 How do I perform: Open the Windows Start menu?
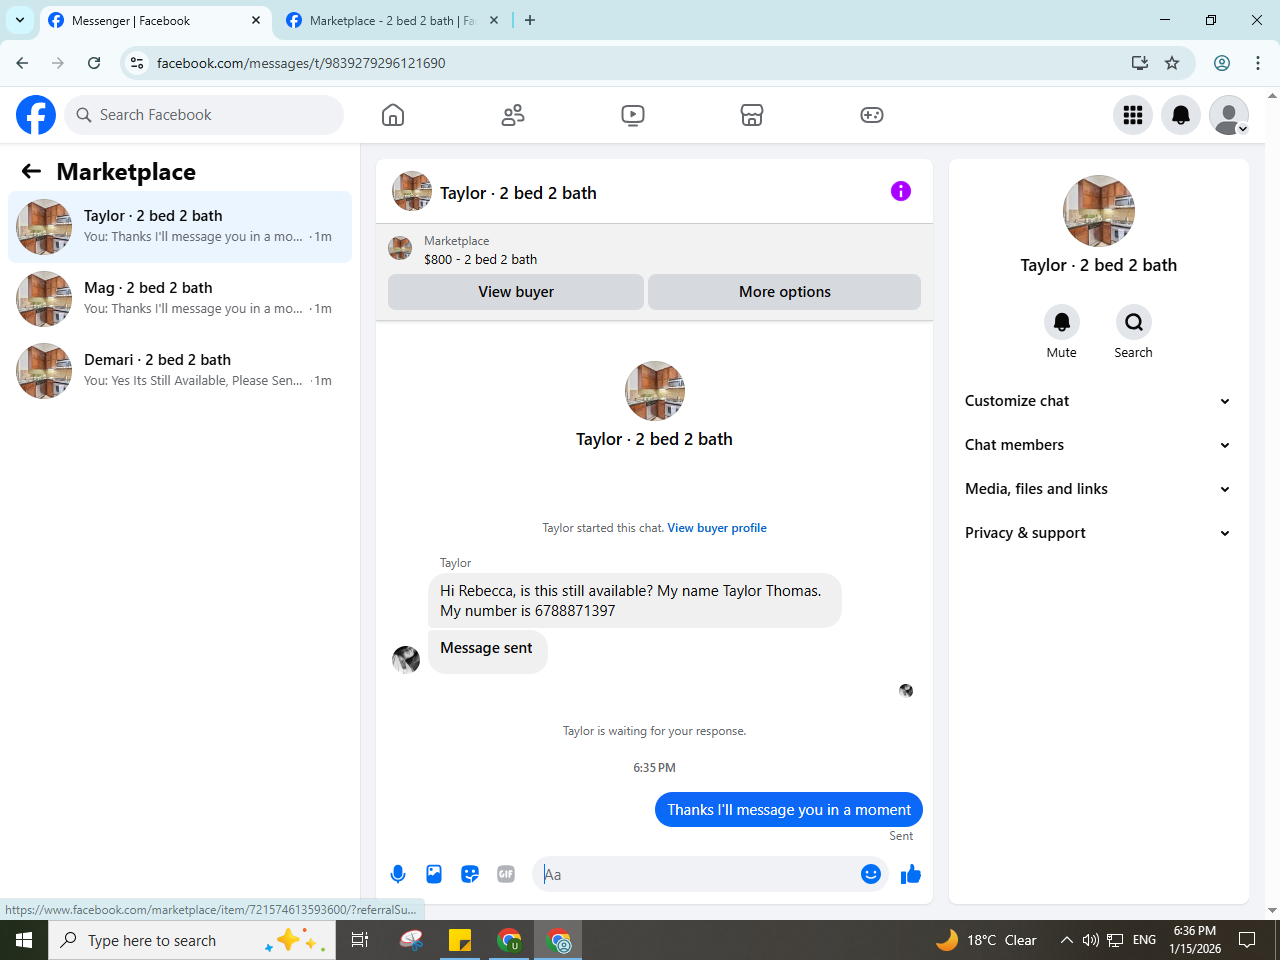24,940
